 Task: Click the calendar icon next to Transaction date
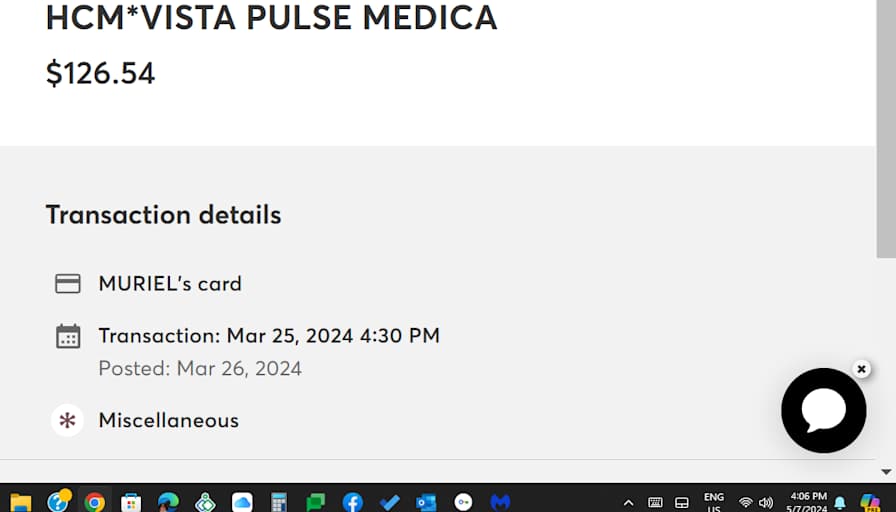click(x=68, y=336)
